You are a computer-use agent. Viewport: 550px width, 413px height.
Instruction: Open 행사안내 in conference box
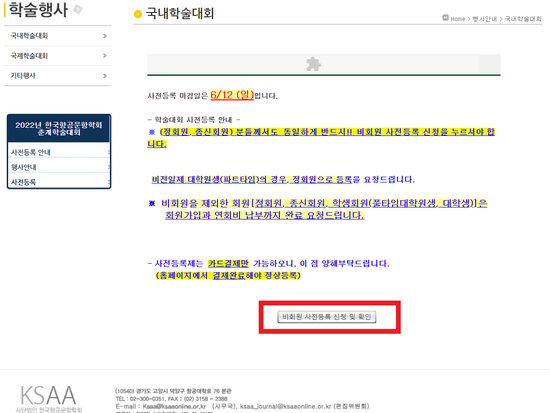point(24,167)
